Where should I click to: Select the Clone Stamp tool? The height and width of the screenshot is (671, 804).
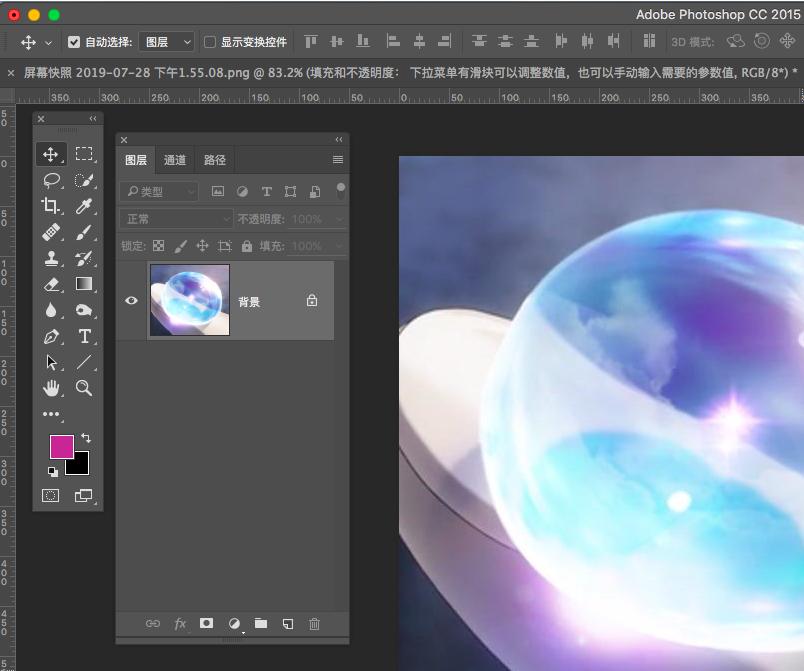coord(51,258)
